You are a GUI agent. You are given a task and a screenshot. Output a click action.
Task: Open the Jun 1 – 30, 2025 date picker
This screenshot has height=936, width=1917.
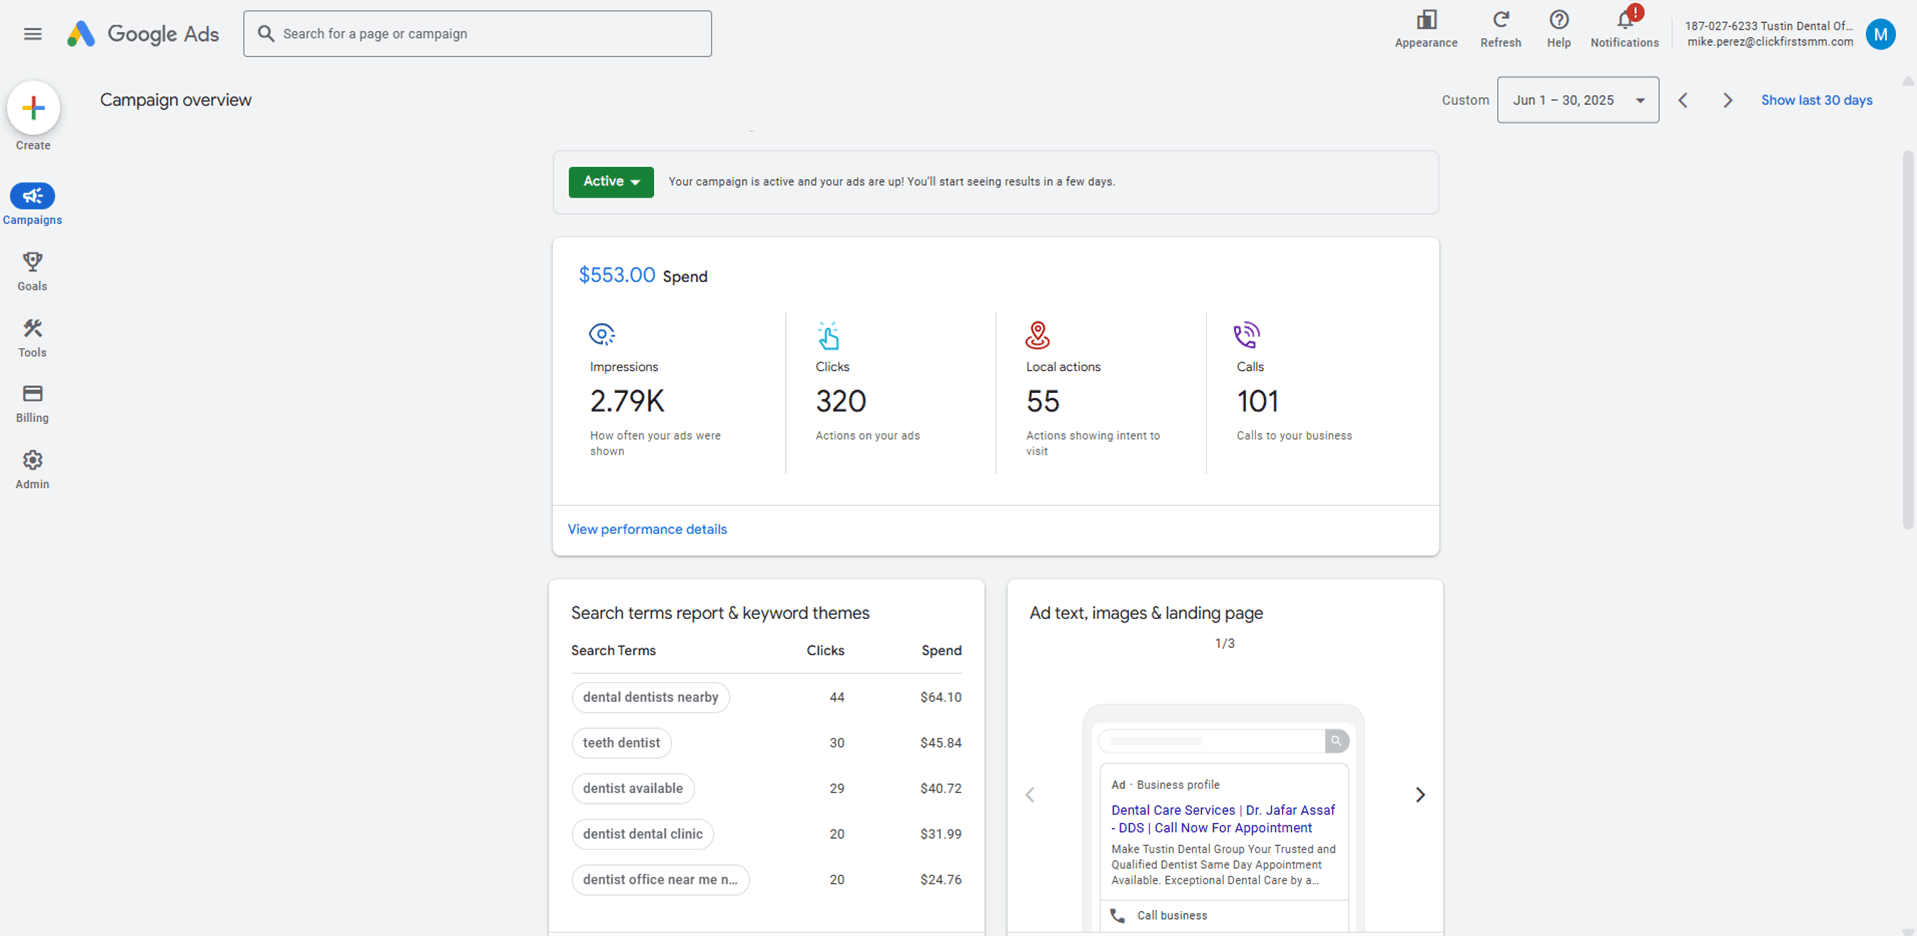pos(1578,100)
